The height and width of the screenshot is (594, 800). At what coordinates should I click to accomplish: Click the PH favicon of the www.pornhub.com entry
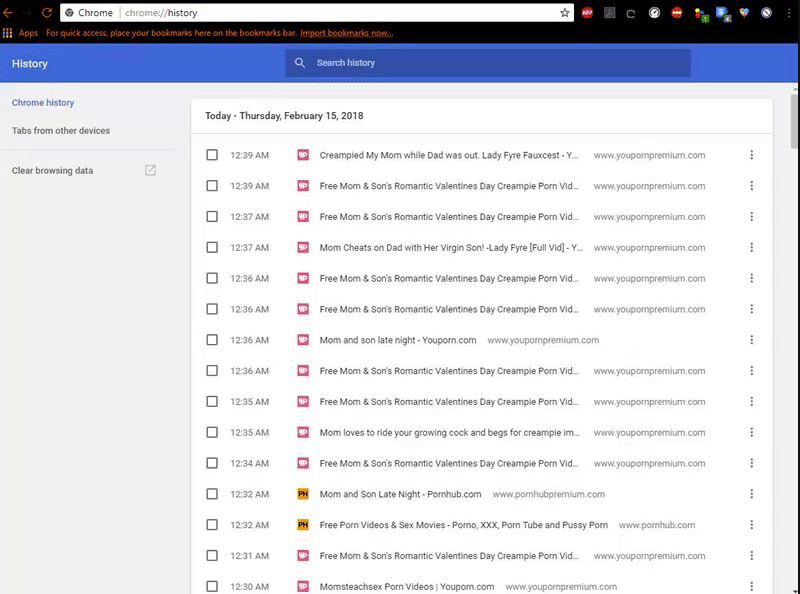pyautogui.click(x=303, y=525)
